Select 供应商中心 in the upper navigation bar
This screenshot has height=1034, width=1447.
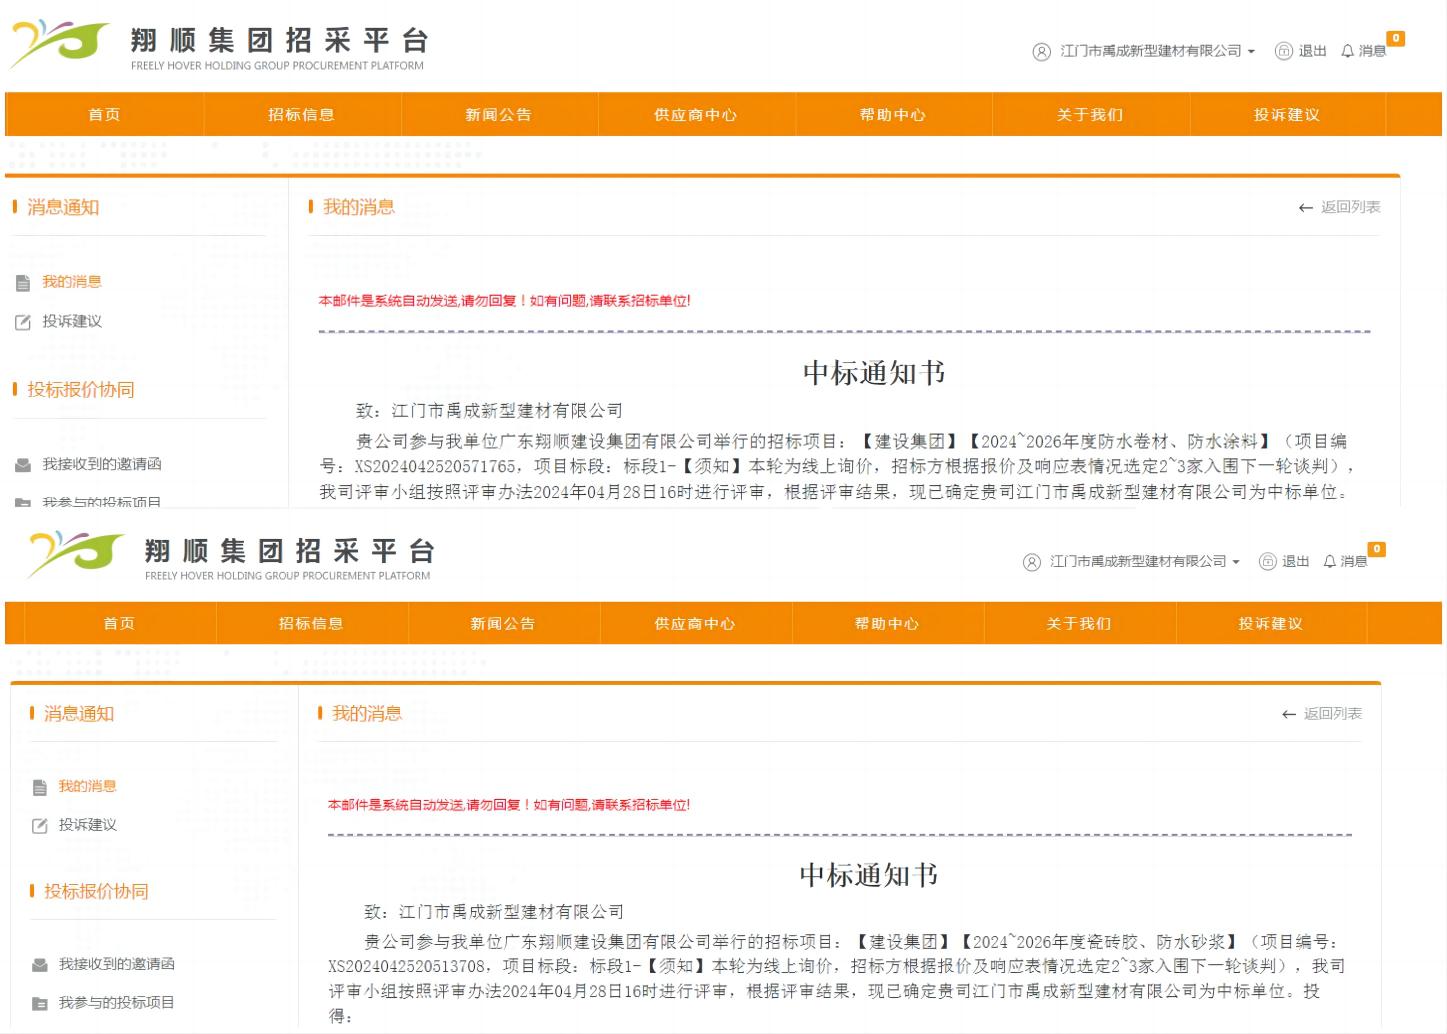coord(695,115)
